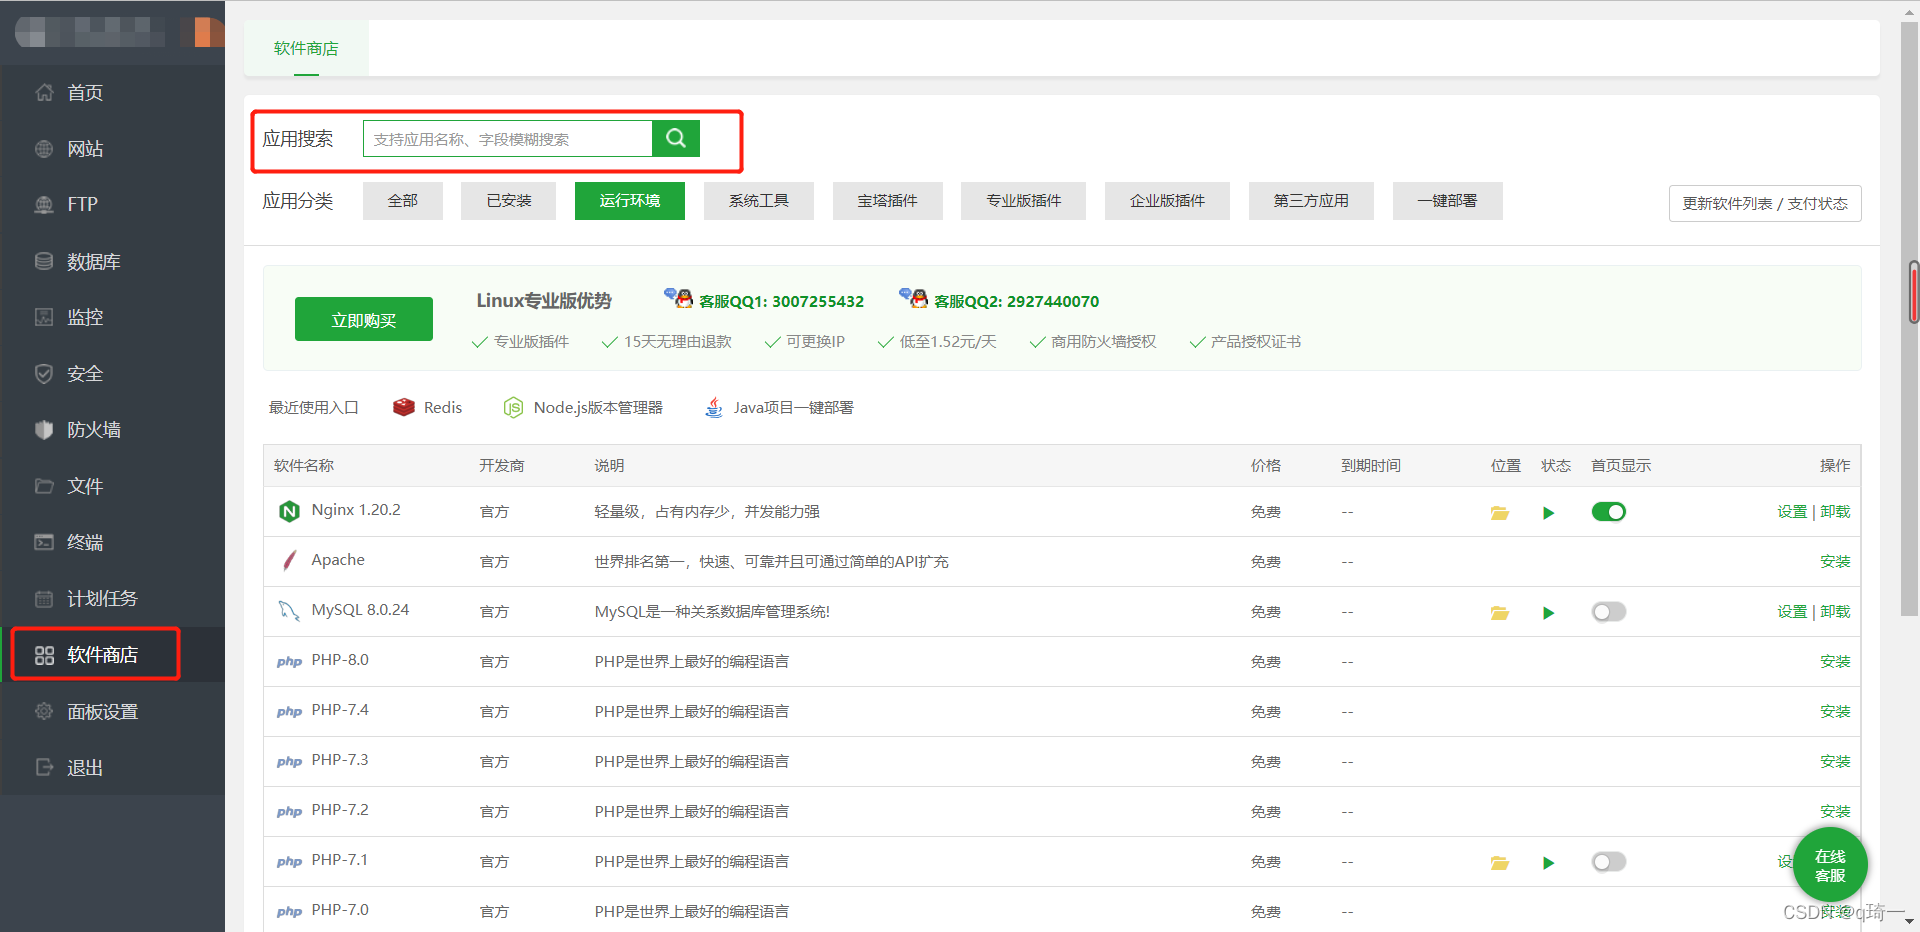
Task: Click 安装 install for Apache
Action: [x=1835, y=562]
